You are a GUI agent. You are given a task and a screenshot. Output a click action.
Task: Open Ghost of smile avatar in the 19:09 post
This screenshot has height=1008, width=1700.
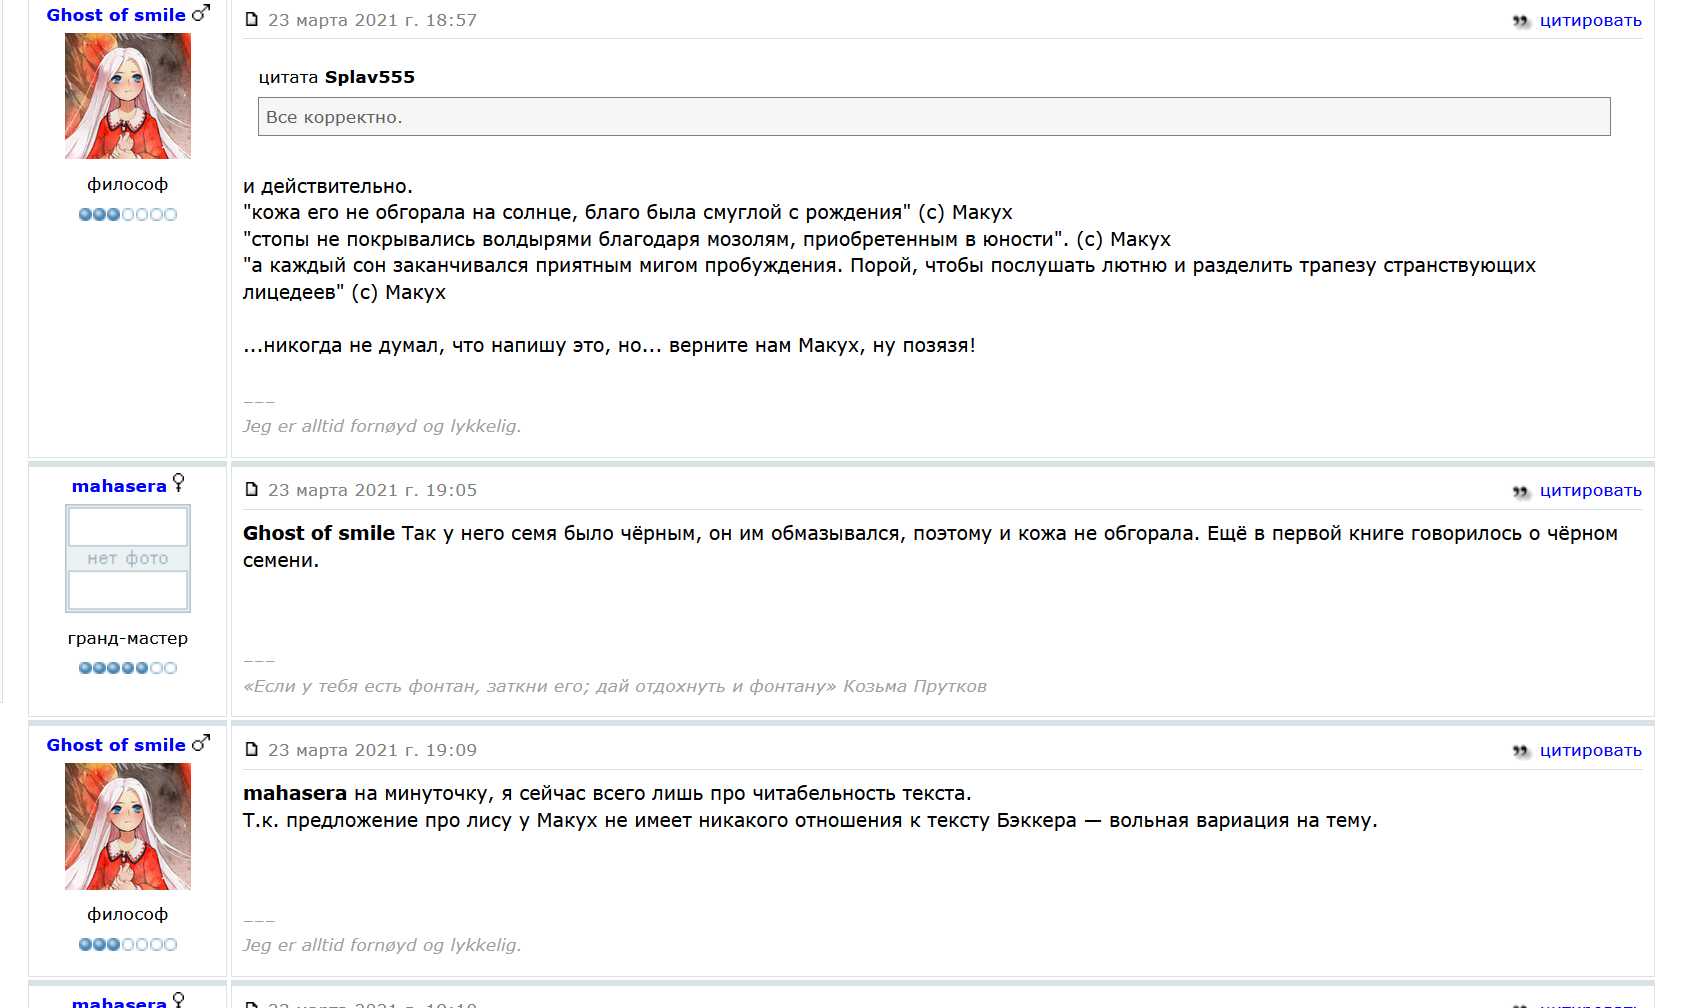click(x=128, y=826)
